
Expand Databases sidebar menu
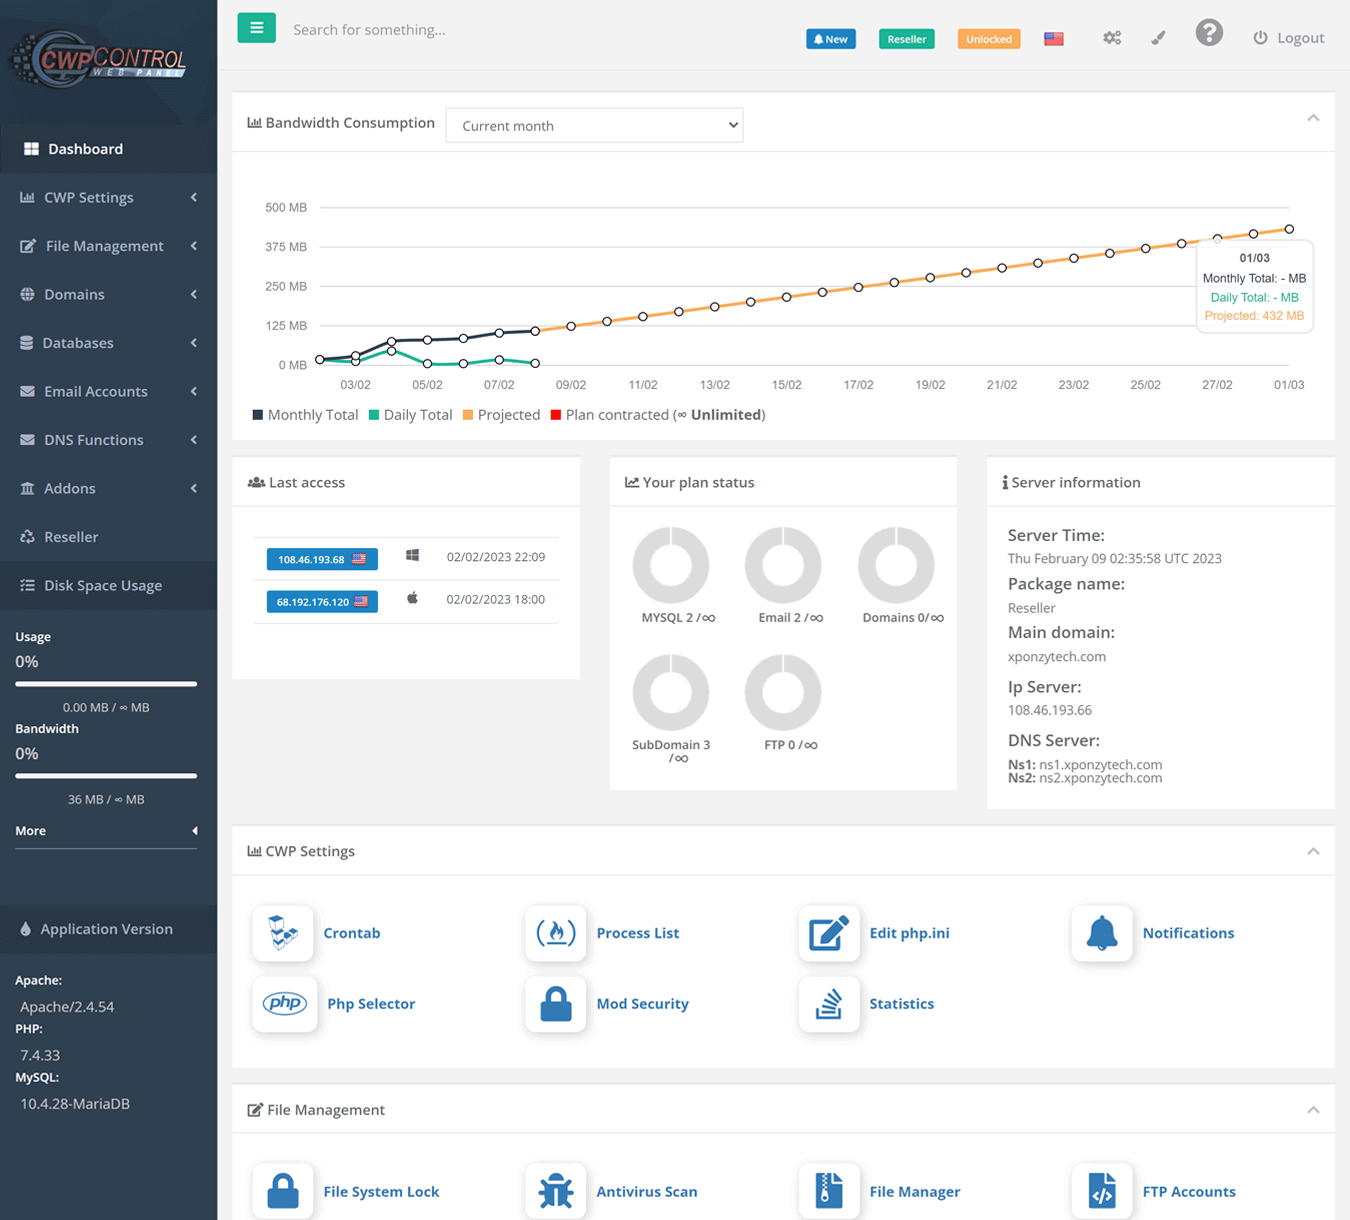[x=108, y=343]
